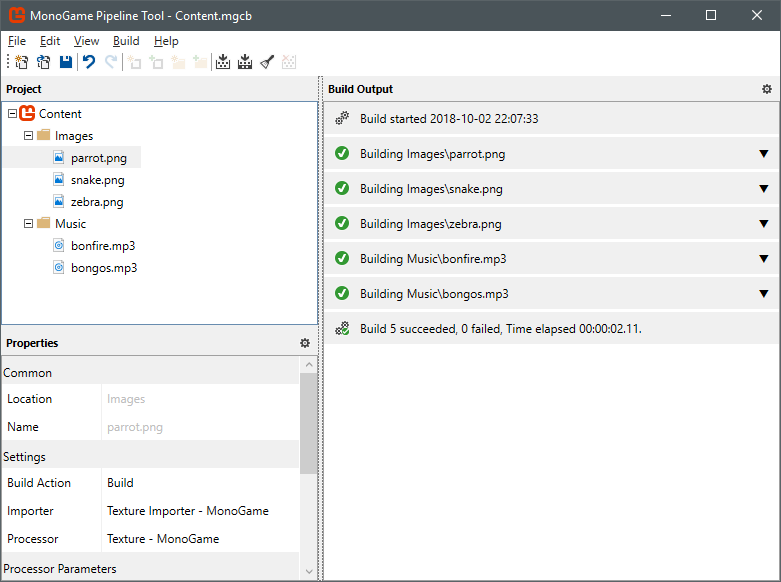Click the Open/Import project toolbar icon
The width and height of the screenshot is (781, 582).
point(44,62)
